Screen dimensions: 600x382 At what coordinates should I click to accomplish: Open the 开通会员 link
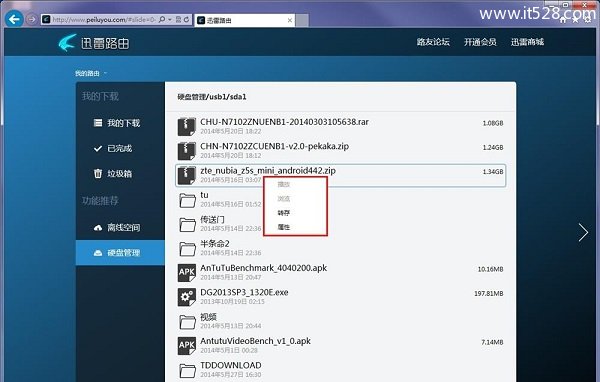[x=480, y=42]
